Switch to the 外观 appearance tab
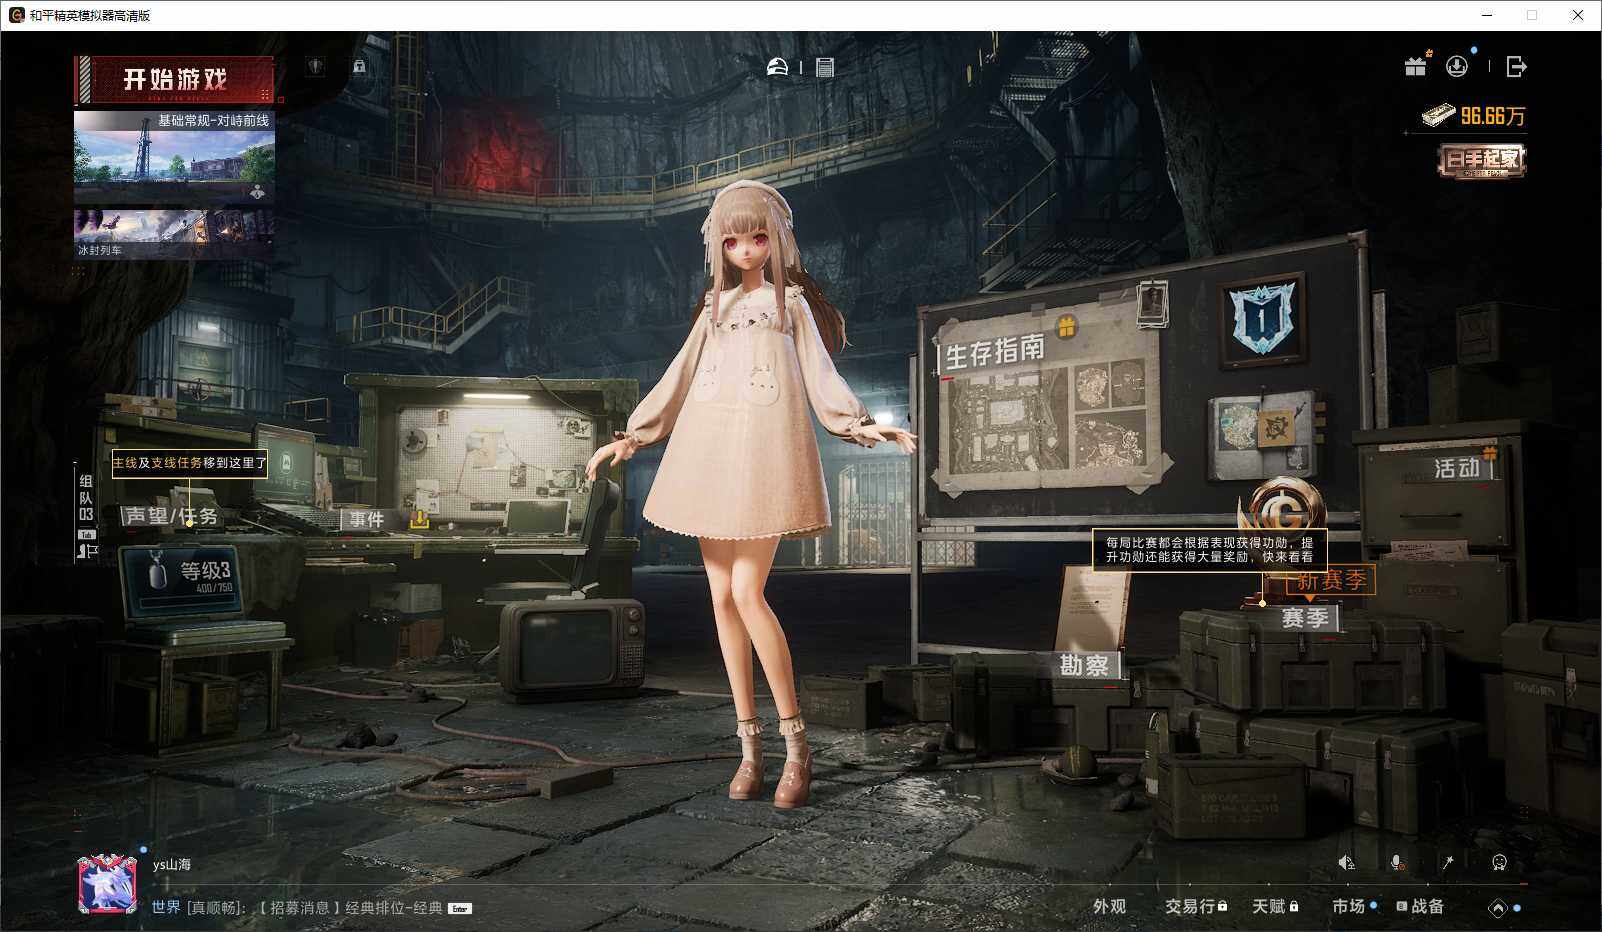The width and height of the screenshot is (1602, 932). 1109,906
